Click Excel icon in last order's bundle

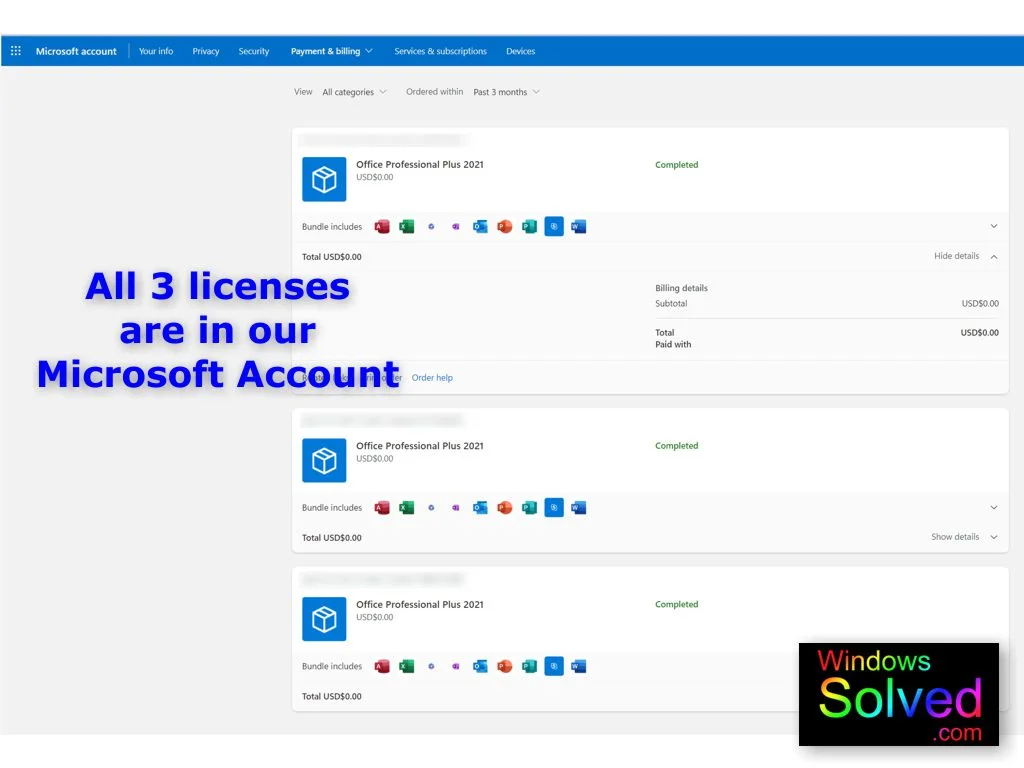coord(407,666)
